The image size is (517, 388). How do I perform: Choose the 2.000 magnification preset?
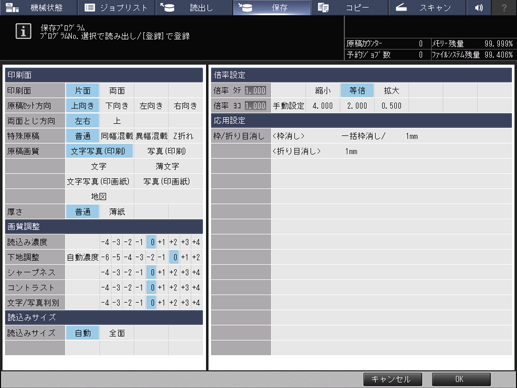click(357, 106)
